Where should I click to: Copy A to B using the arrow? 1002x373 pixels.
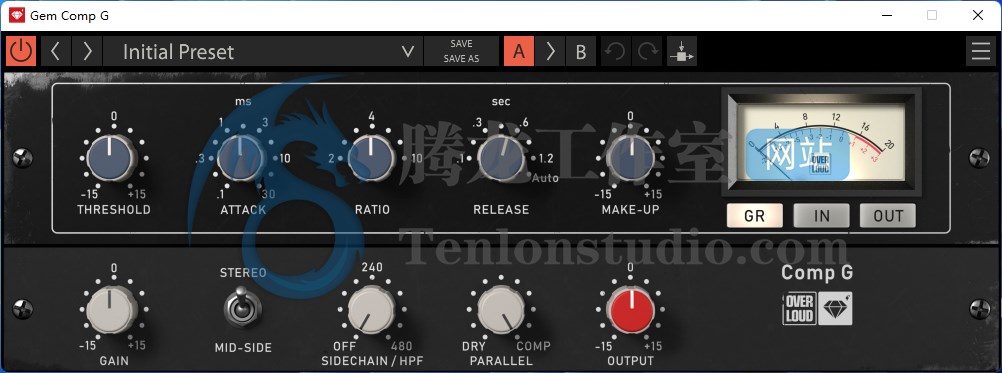pos(550,52)
